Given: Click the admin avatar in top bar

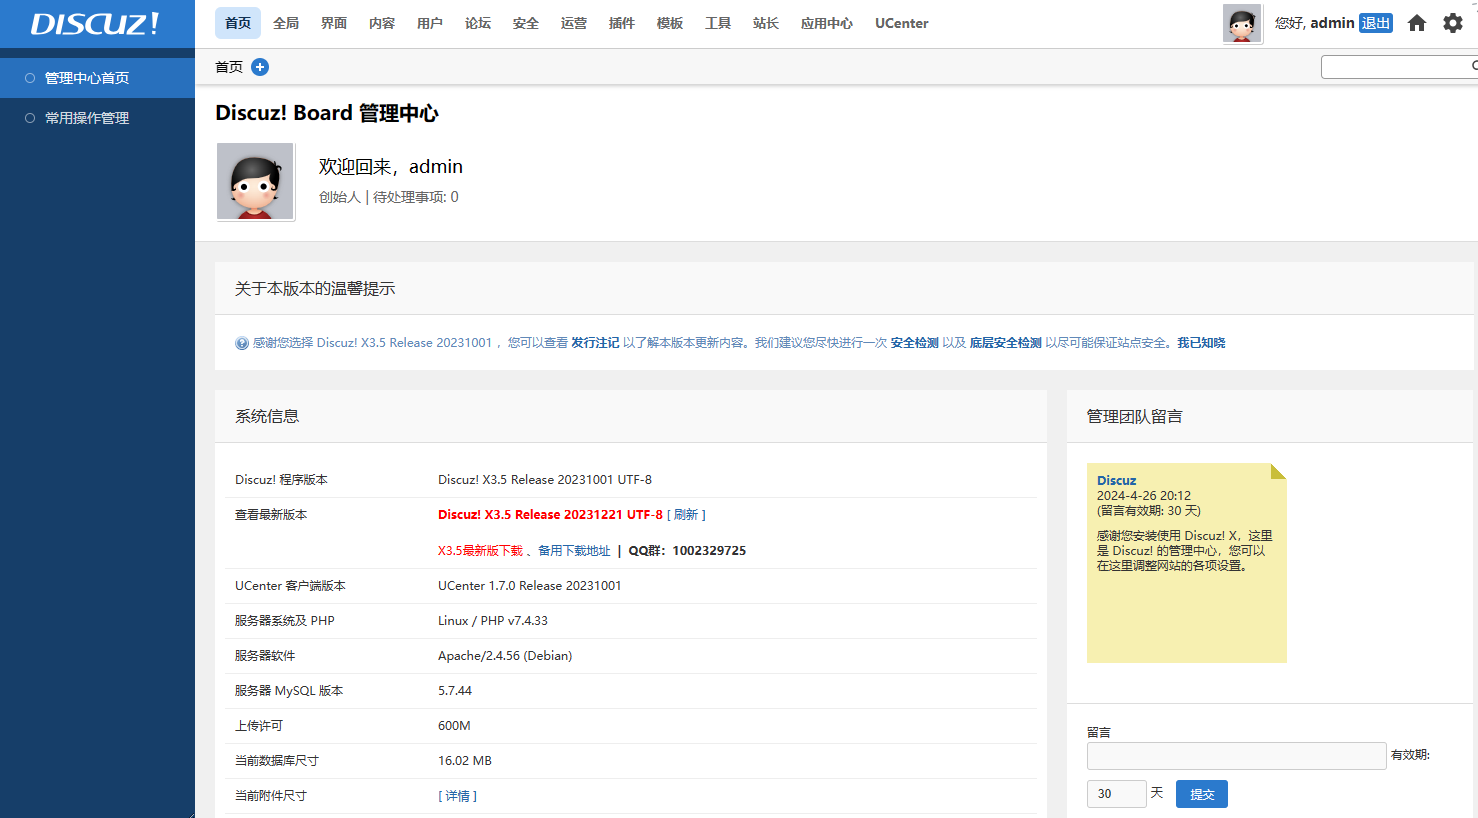Looking at the screenshot, I should pyautogui.click(x=1242, y=23).
